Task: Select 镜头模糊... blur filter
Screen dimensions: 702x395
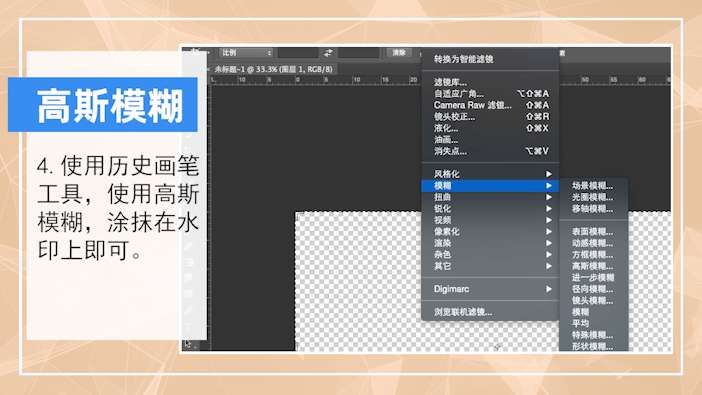Action: pos(593,301)
